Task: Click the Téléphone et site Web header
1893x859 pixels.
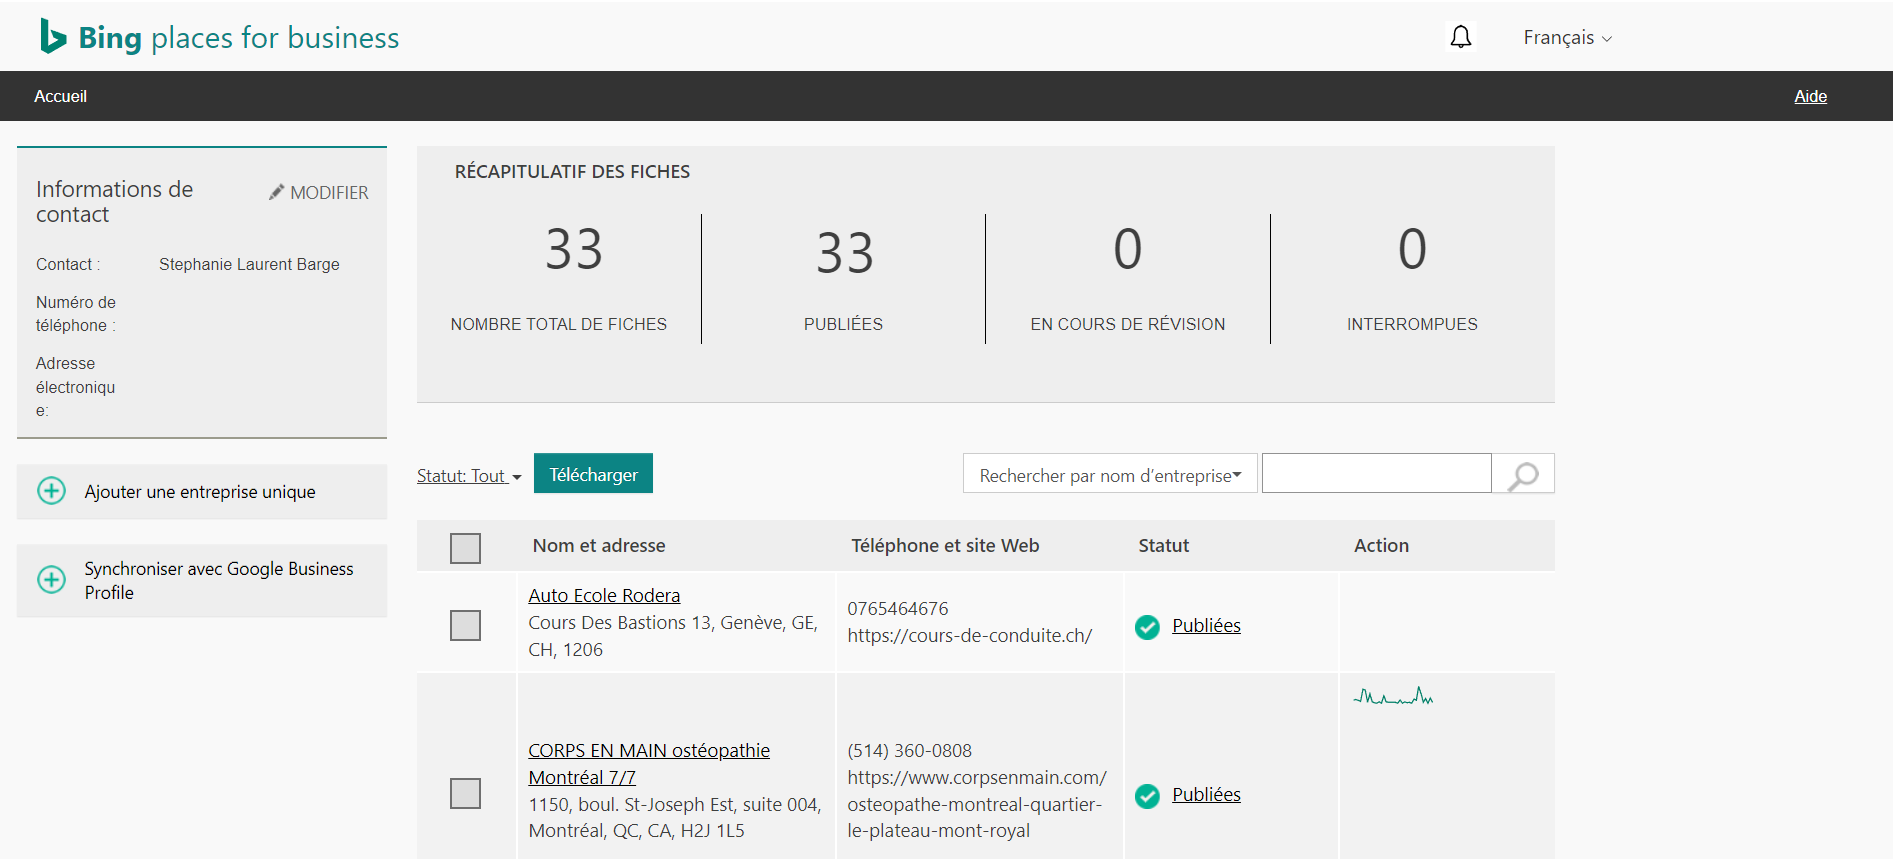Action: [945, 546]
